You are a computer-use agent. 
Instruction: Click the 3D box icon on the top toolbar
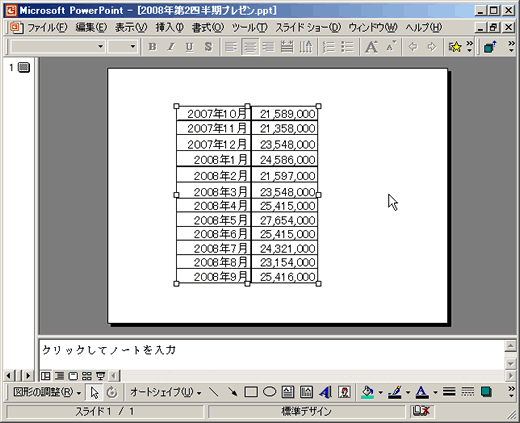click(490, 47)
